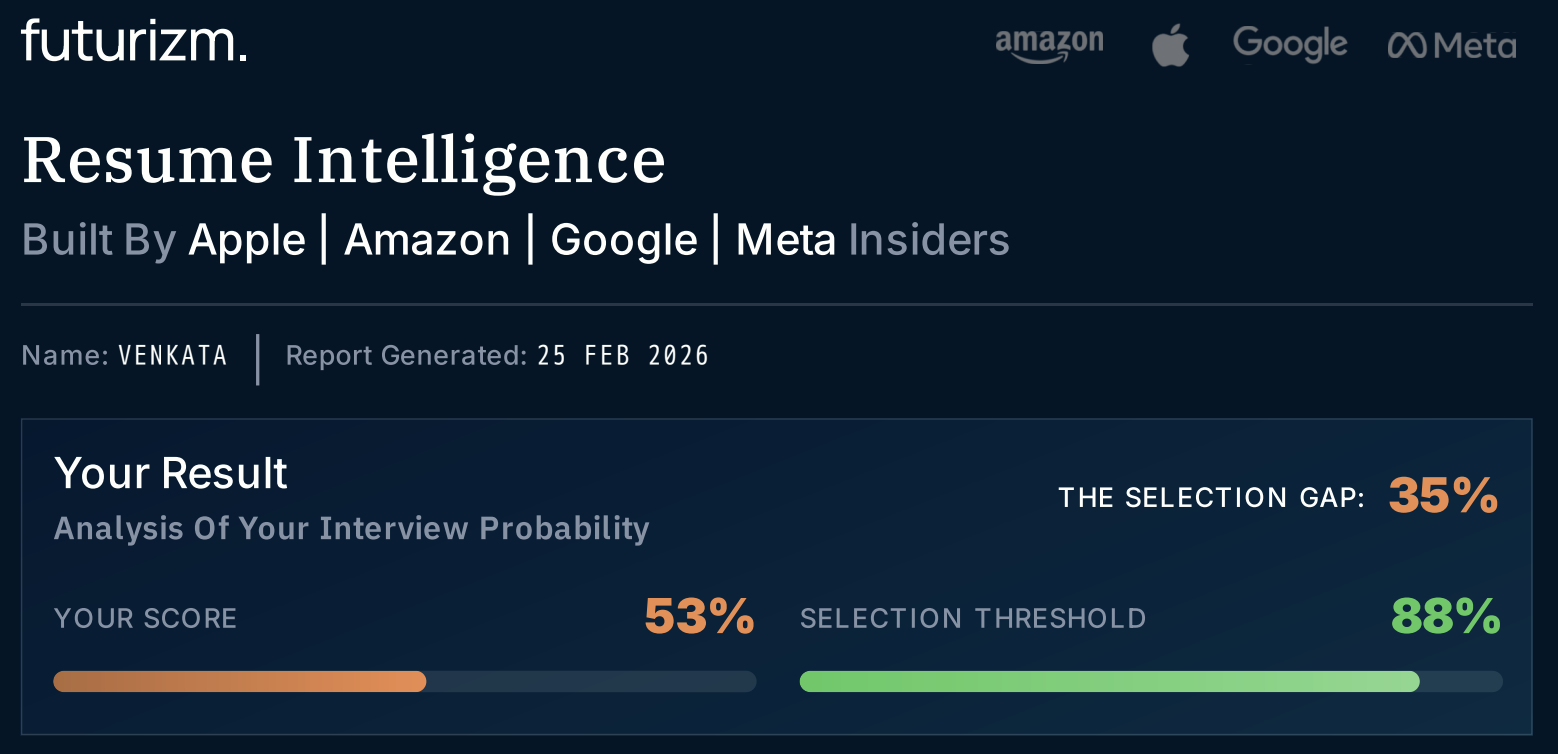Click the orange Your Score progress bar
This screenshot has width=1558, height=754.
coord(240,682)
